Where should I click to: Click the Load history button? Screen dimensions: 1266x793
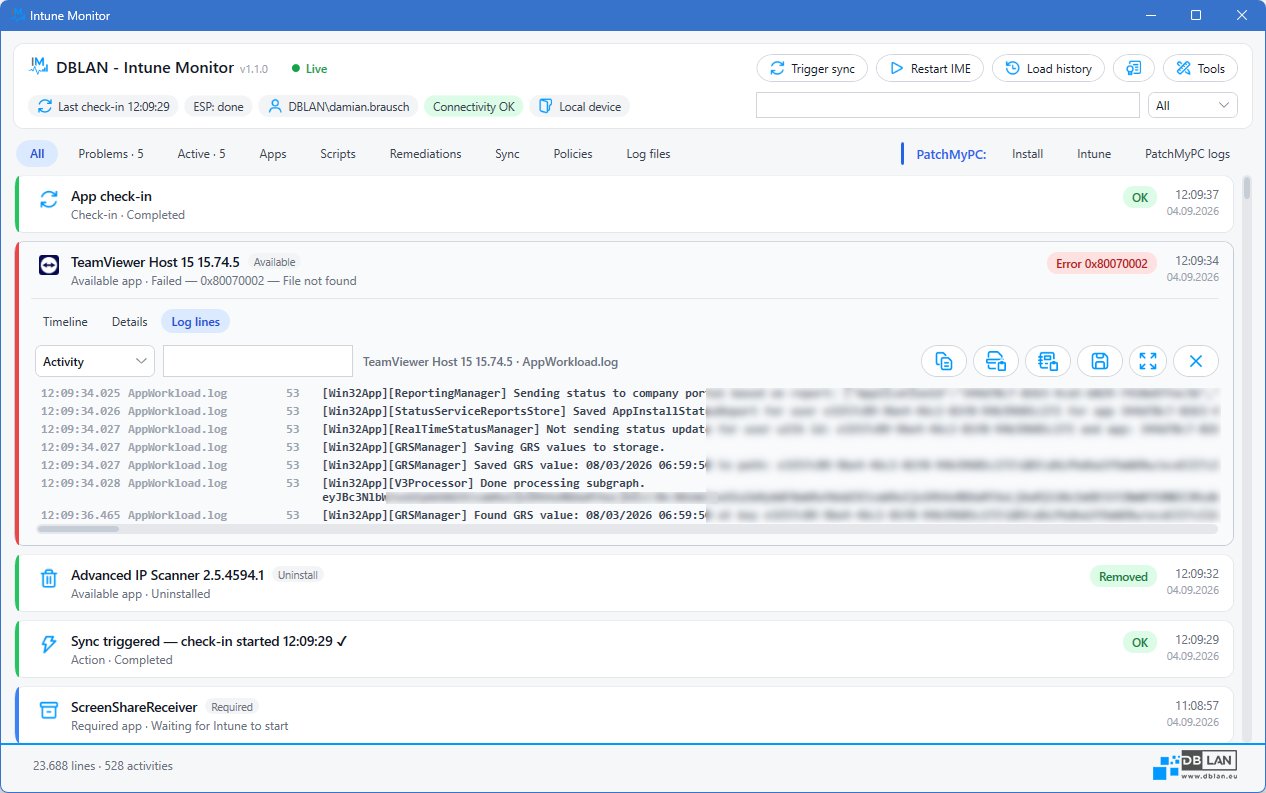1048,68
